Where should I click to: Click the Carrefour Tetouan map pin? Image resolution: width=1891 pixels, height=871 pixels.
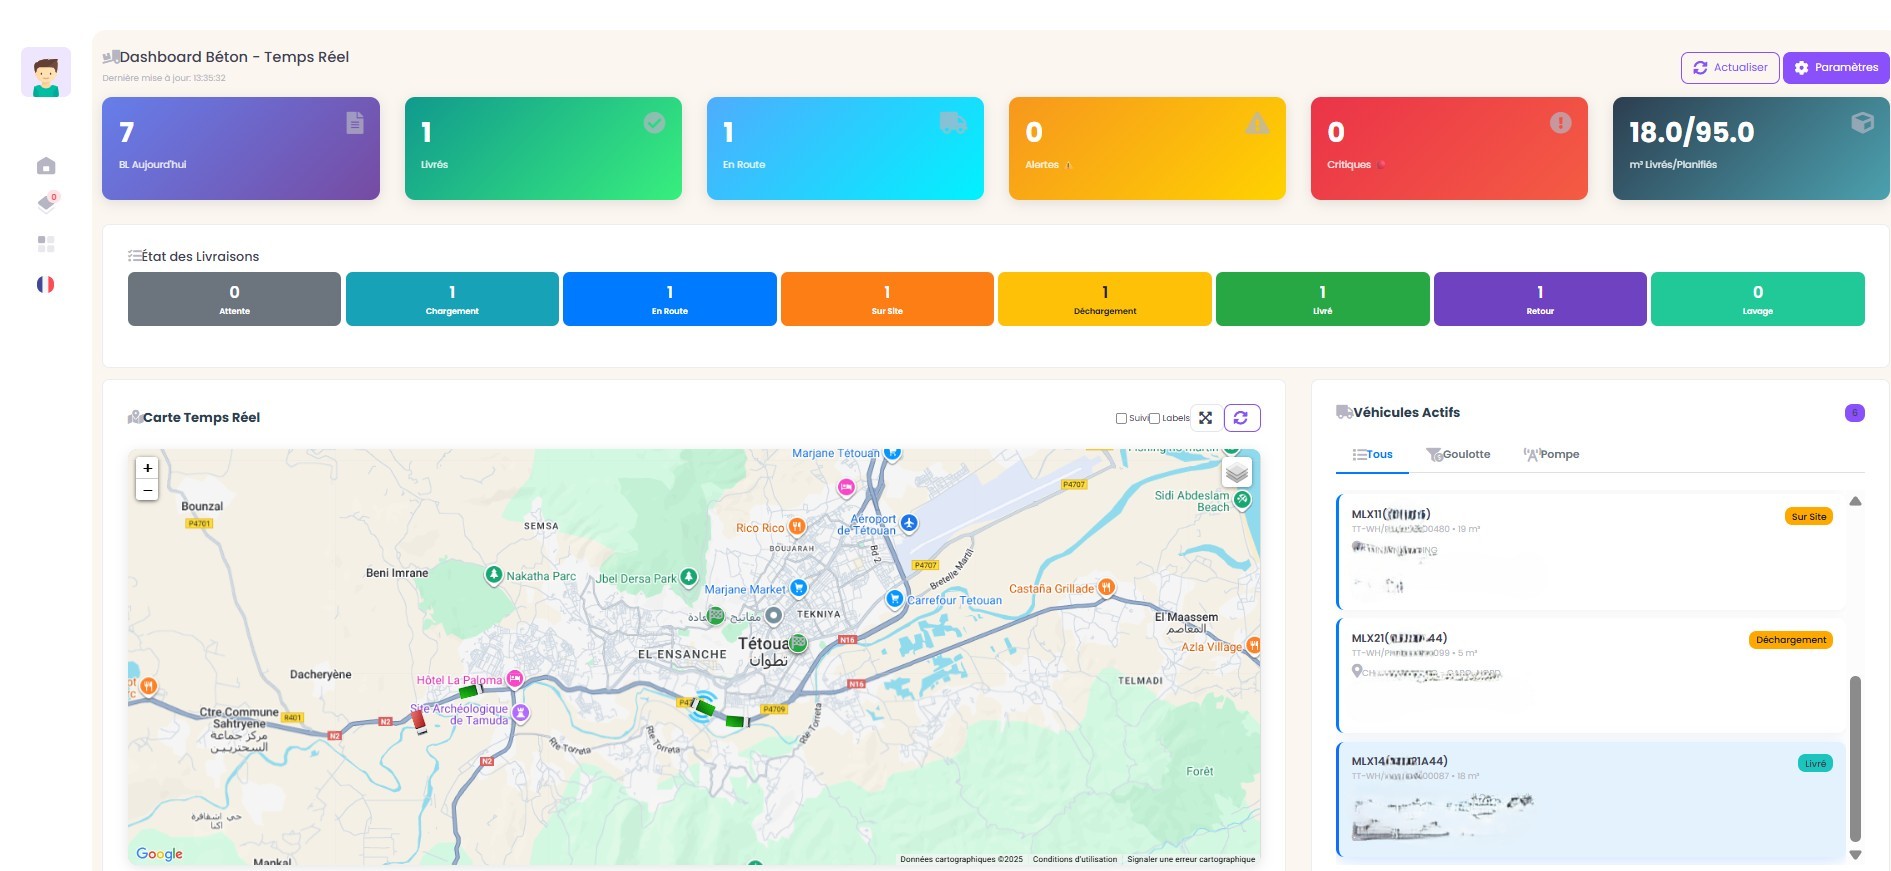pos(895,599)
